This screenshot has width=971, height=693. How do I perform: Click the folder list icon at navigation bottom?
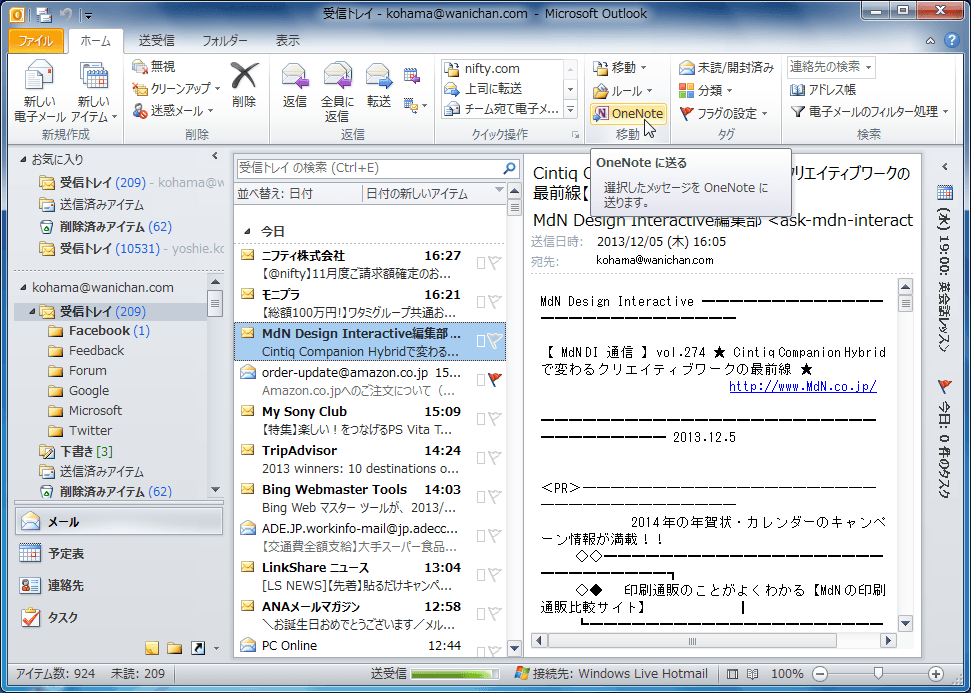(175, 648)
